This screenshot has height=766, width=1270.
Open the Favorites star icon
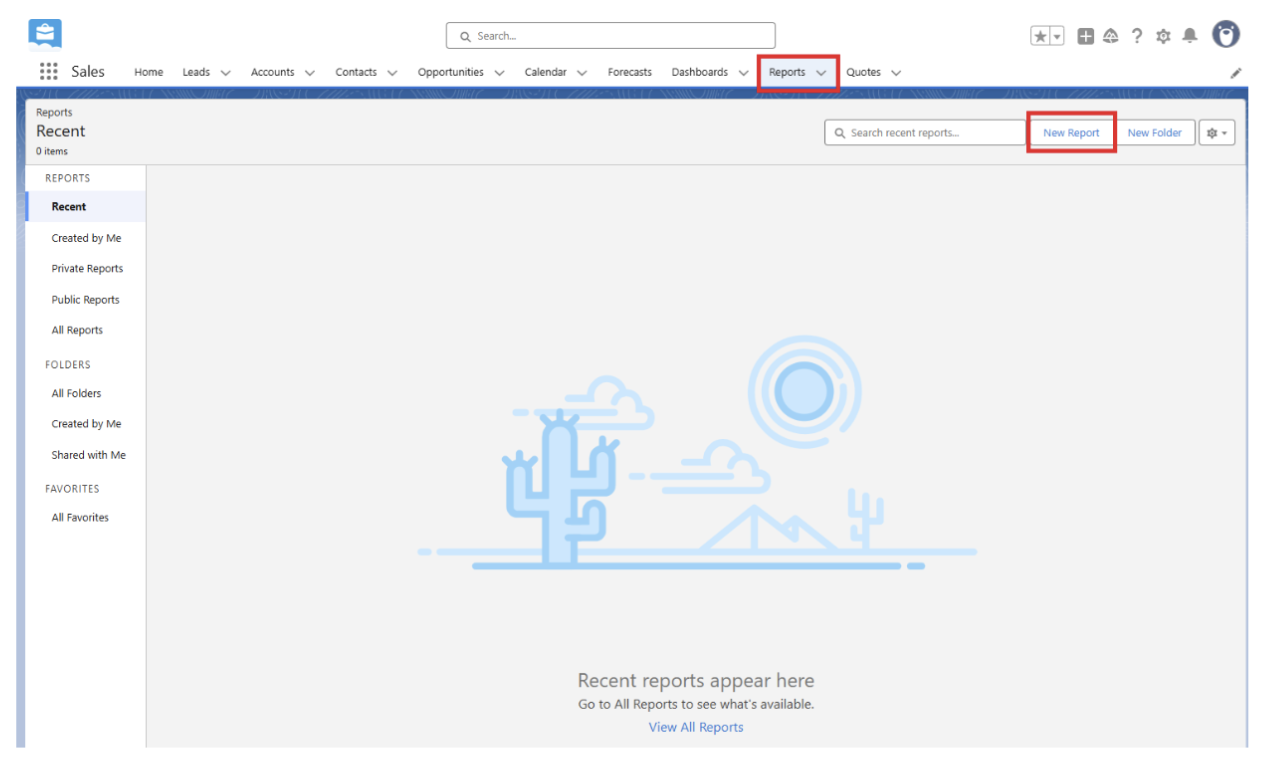pos(1040,36)
